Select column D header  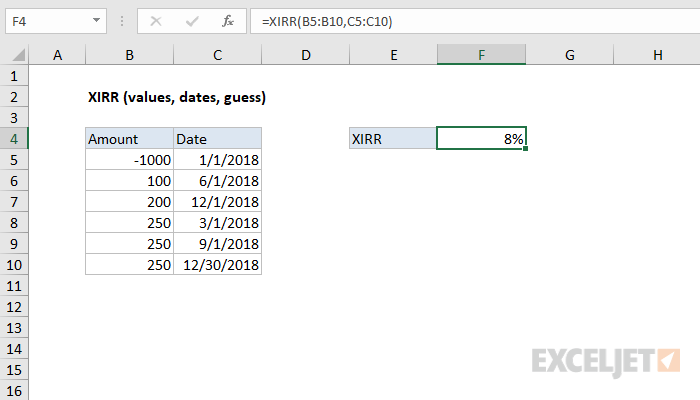coord(305,55)
